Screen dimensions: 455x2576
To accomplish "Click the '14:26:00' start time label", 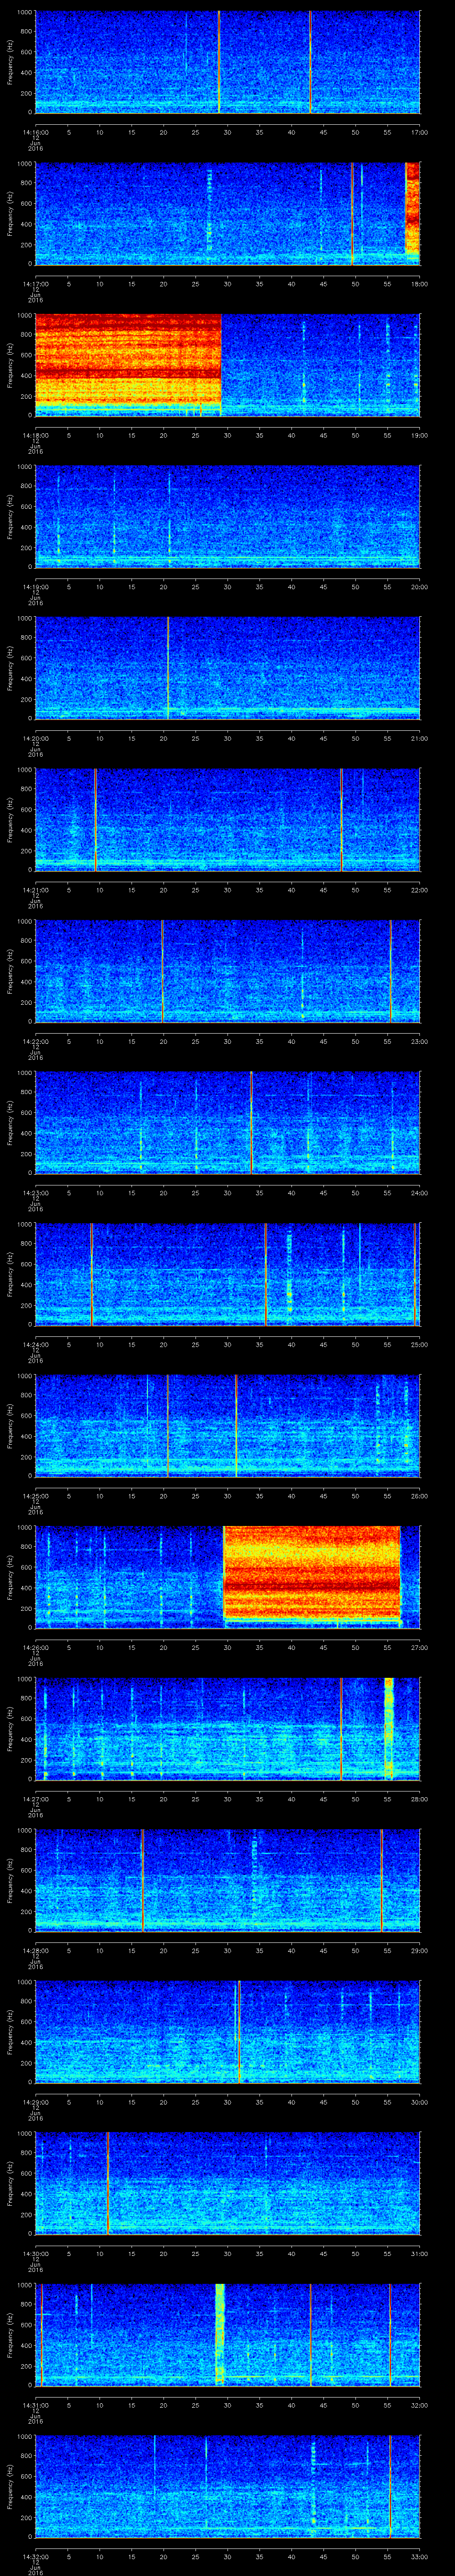I will (x=36, y=1647).
